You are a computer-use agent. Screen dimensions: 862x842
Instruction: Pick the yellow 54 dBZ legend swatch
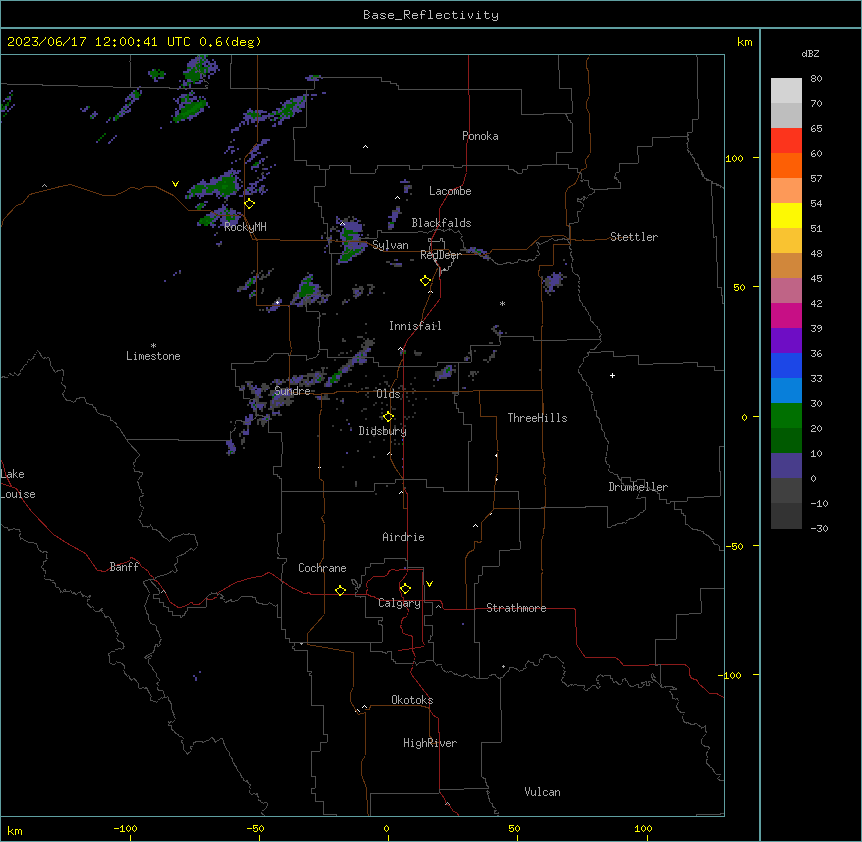click(x=786, y=215)
